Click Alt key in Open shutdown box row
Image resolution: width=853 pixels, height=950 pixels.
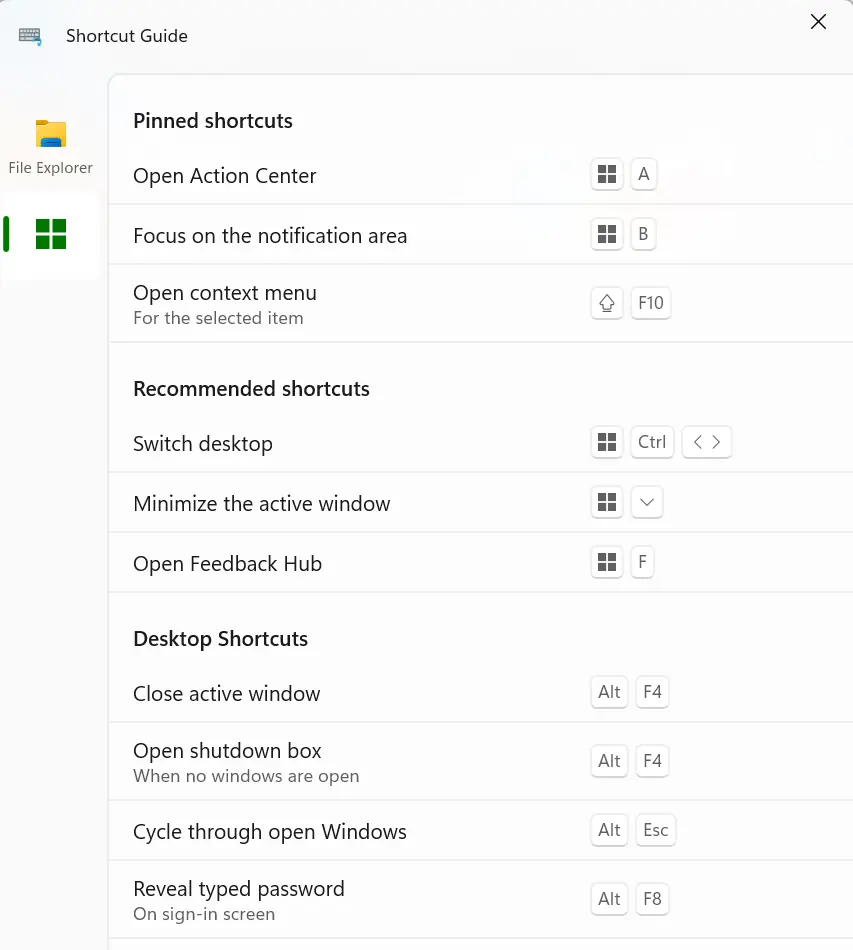click(x=609, y=761)
